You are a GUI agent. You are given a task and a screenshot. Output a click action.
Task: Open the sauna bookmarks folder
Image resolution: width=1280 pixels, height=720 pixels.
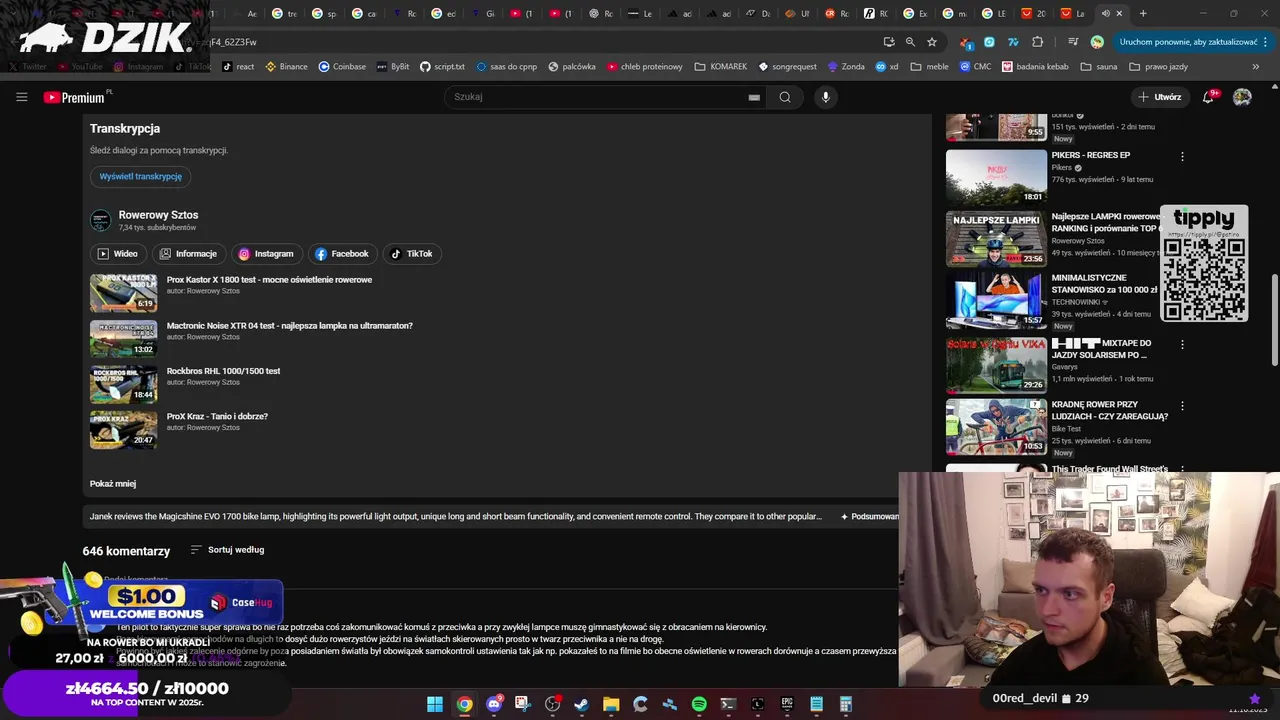pyautogui.click(x=1097, y=67)
